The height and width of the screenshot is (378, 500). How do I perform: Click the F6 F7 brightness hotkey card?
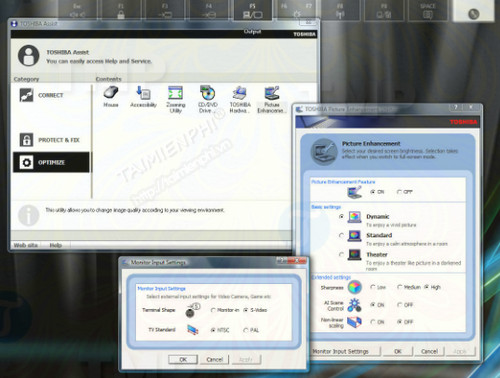click(296, 9)
